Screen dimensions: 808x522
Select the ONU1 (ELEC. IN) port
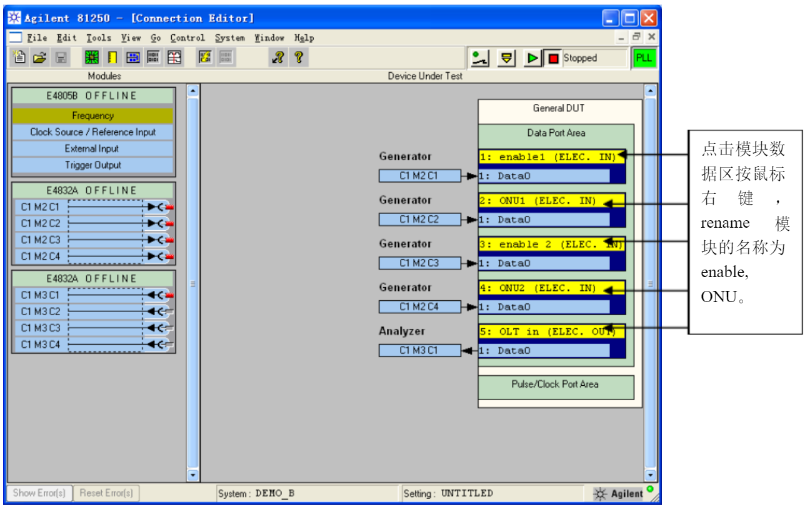(550, 200)
